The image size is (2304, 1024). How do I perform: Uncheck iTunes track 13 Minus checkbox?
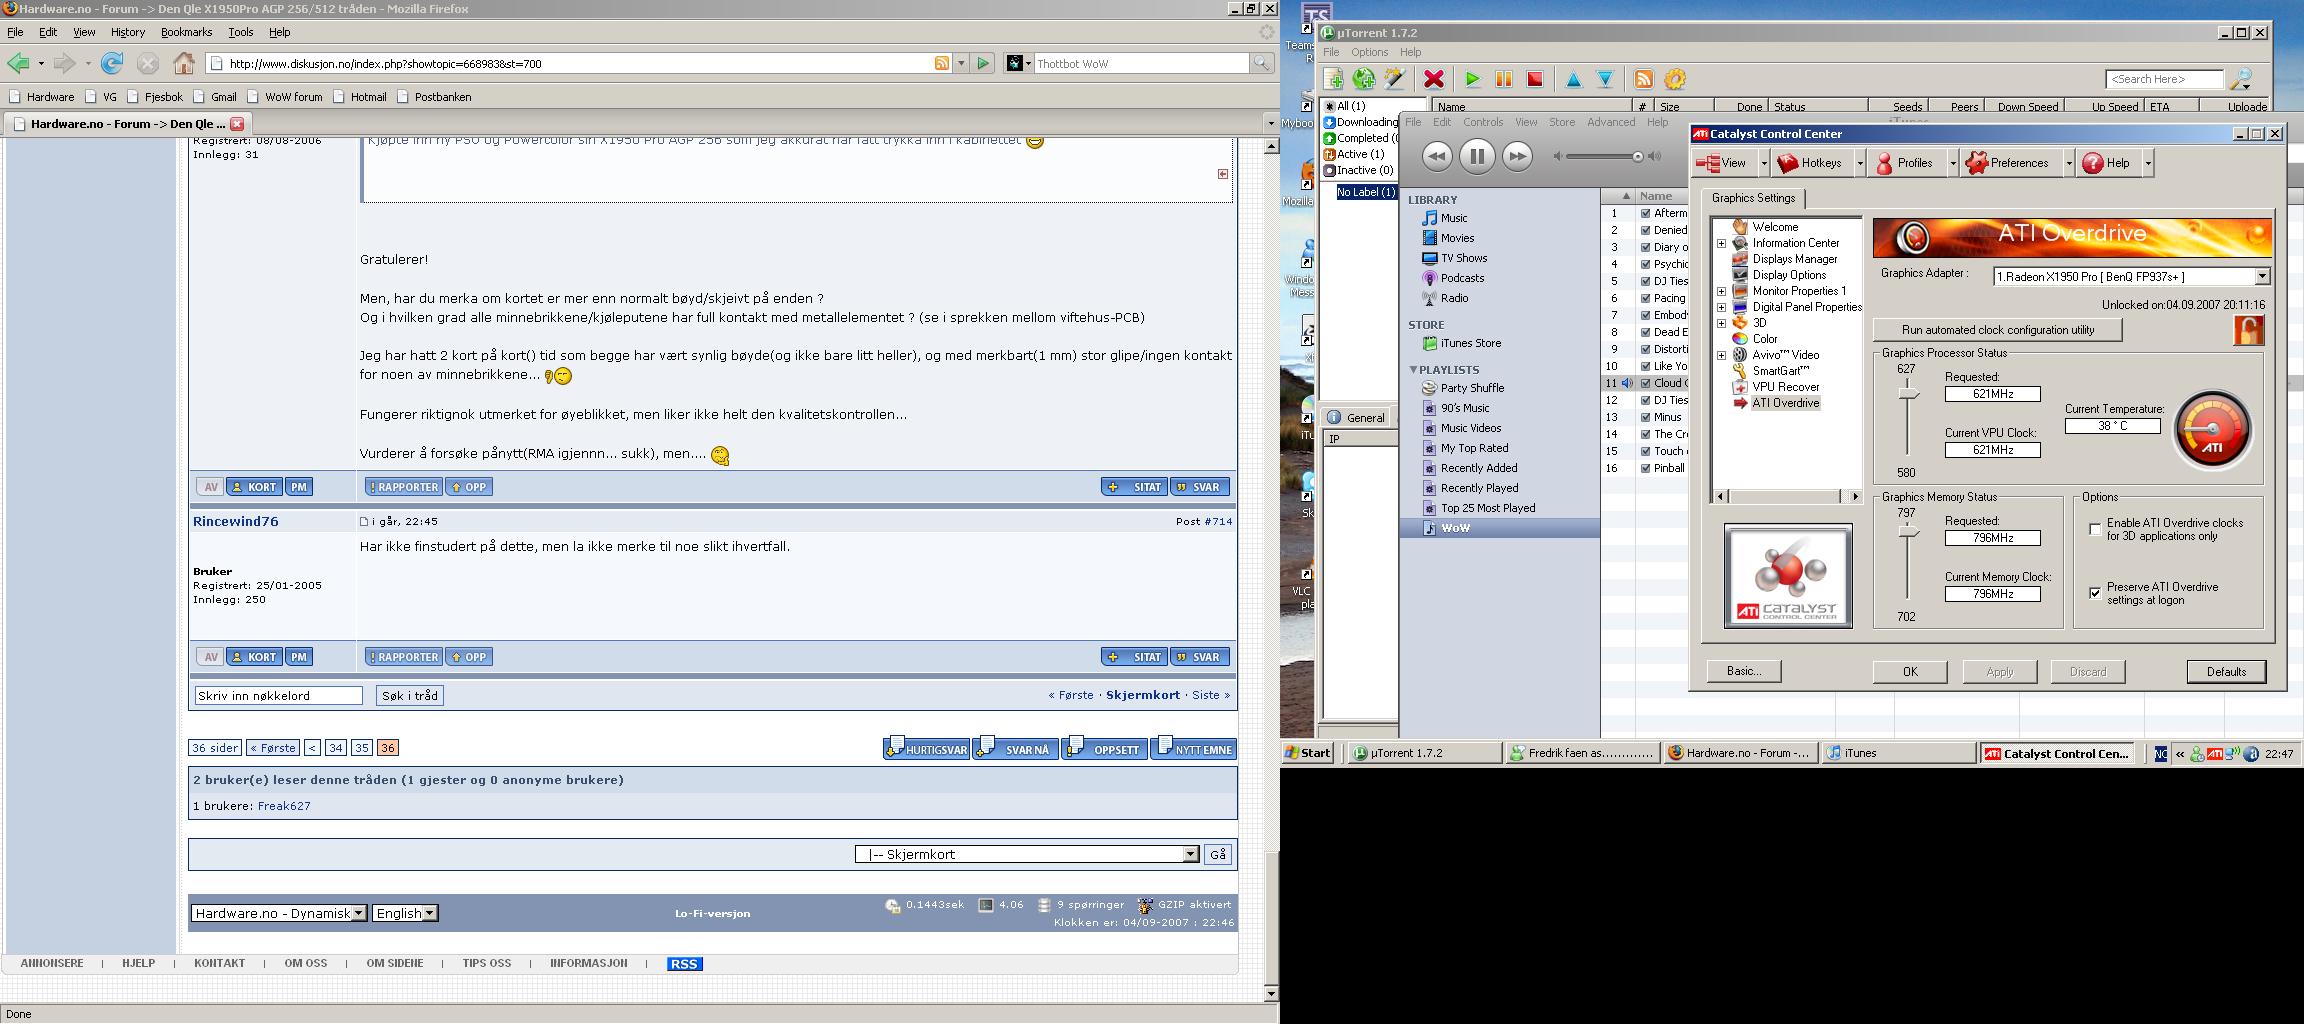pos(1645,417)
